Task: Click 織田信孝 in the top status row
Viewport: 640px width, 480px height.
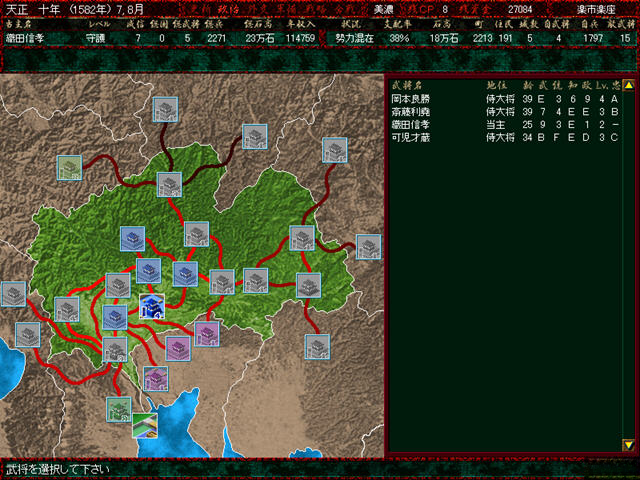Action: 24,39
